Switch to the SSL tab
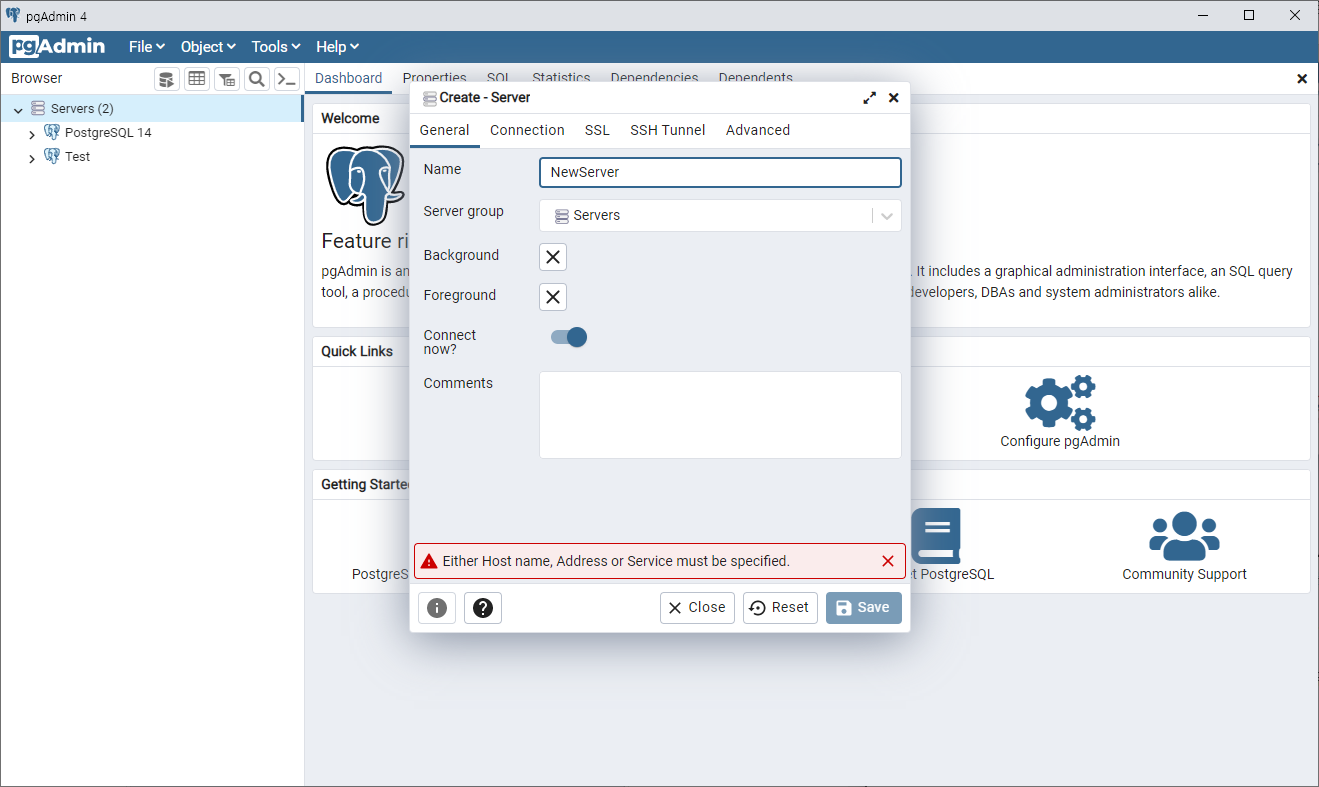 [x=597, y=130]
